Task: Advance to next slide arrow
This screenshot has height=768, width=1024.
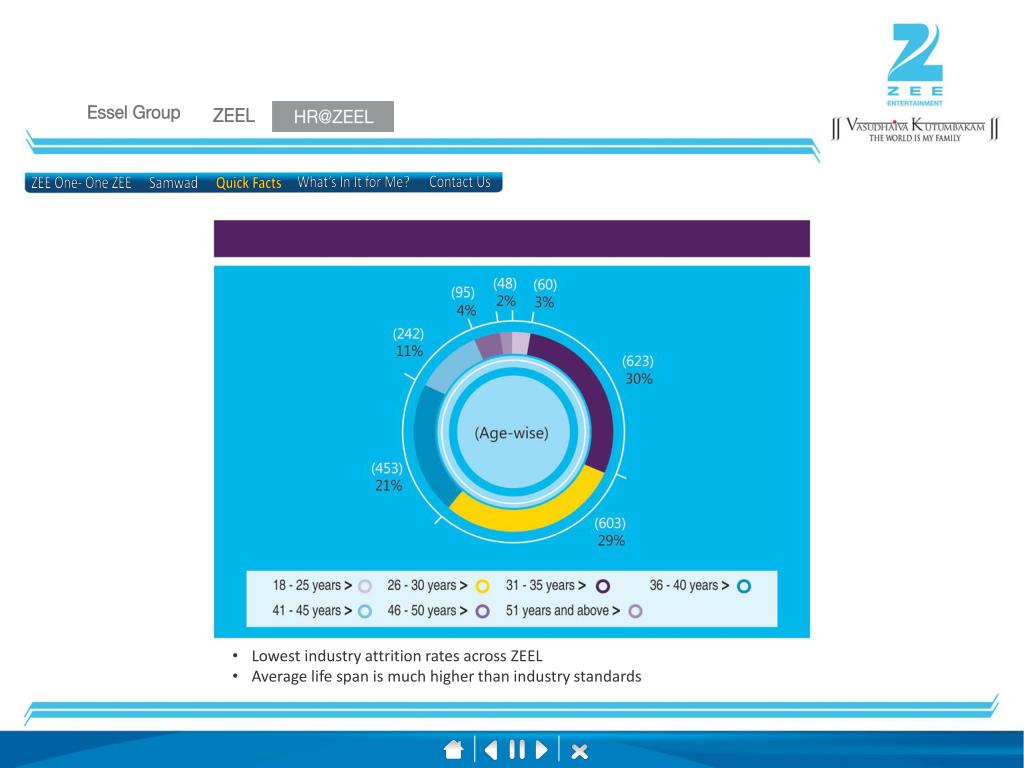Action: click(541, 750)
